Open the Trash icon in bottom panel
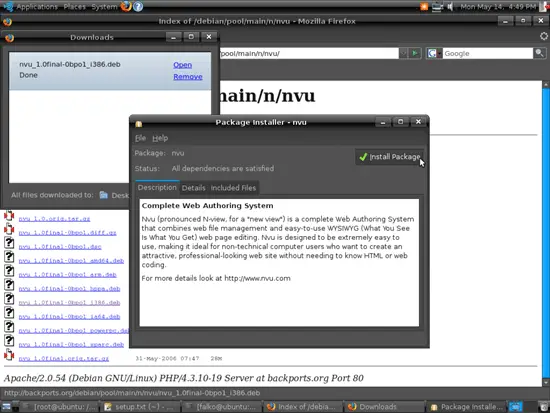This screenshot has width=550, height=413. pos(543,407)
